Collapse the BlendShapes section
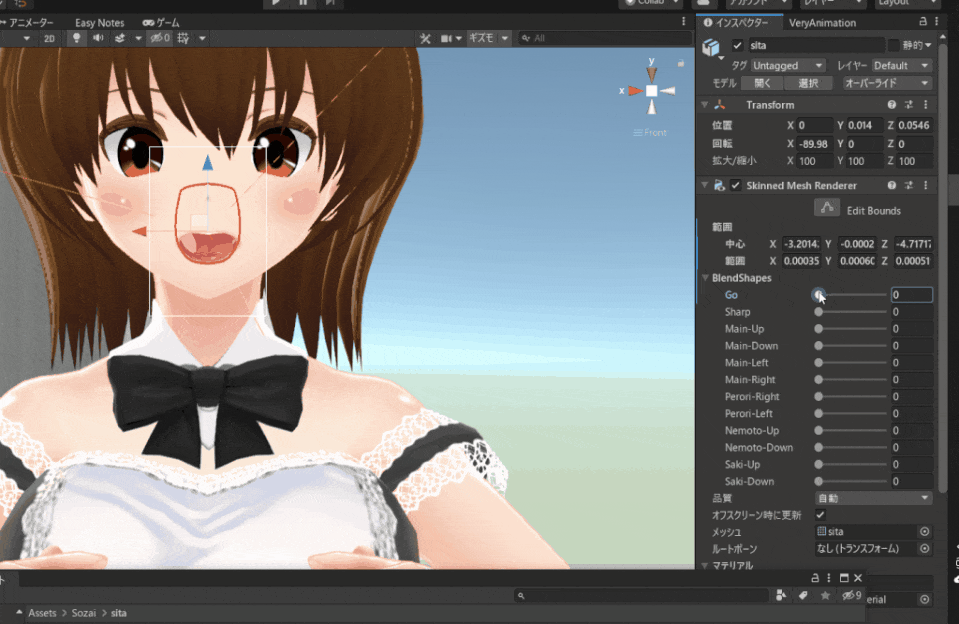This screenshot has width=959, height=624. pos(705,278)
